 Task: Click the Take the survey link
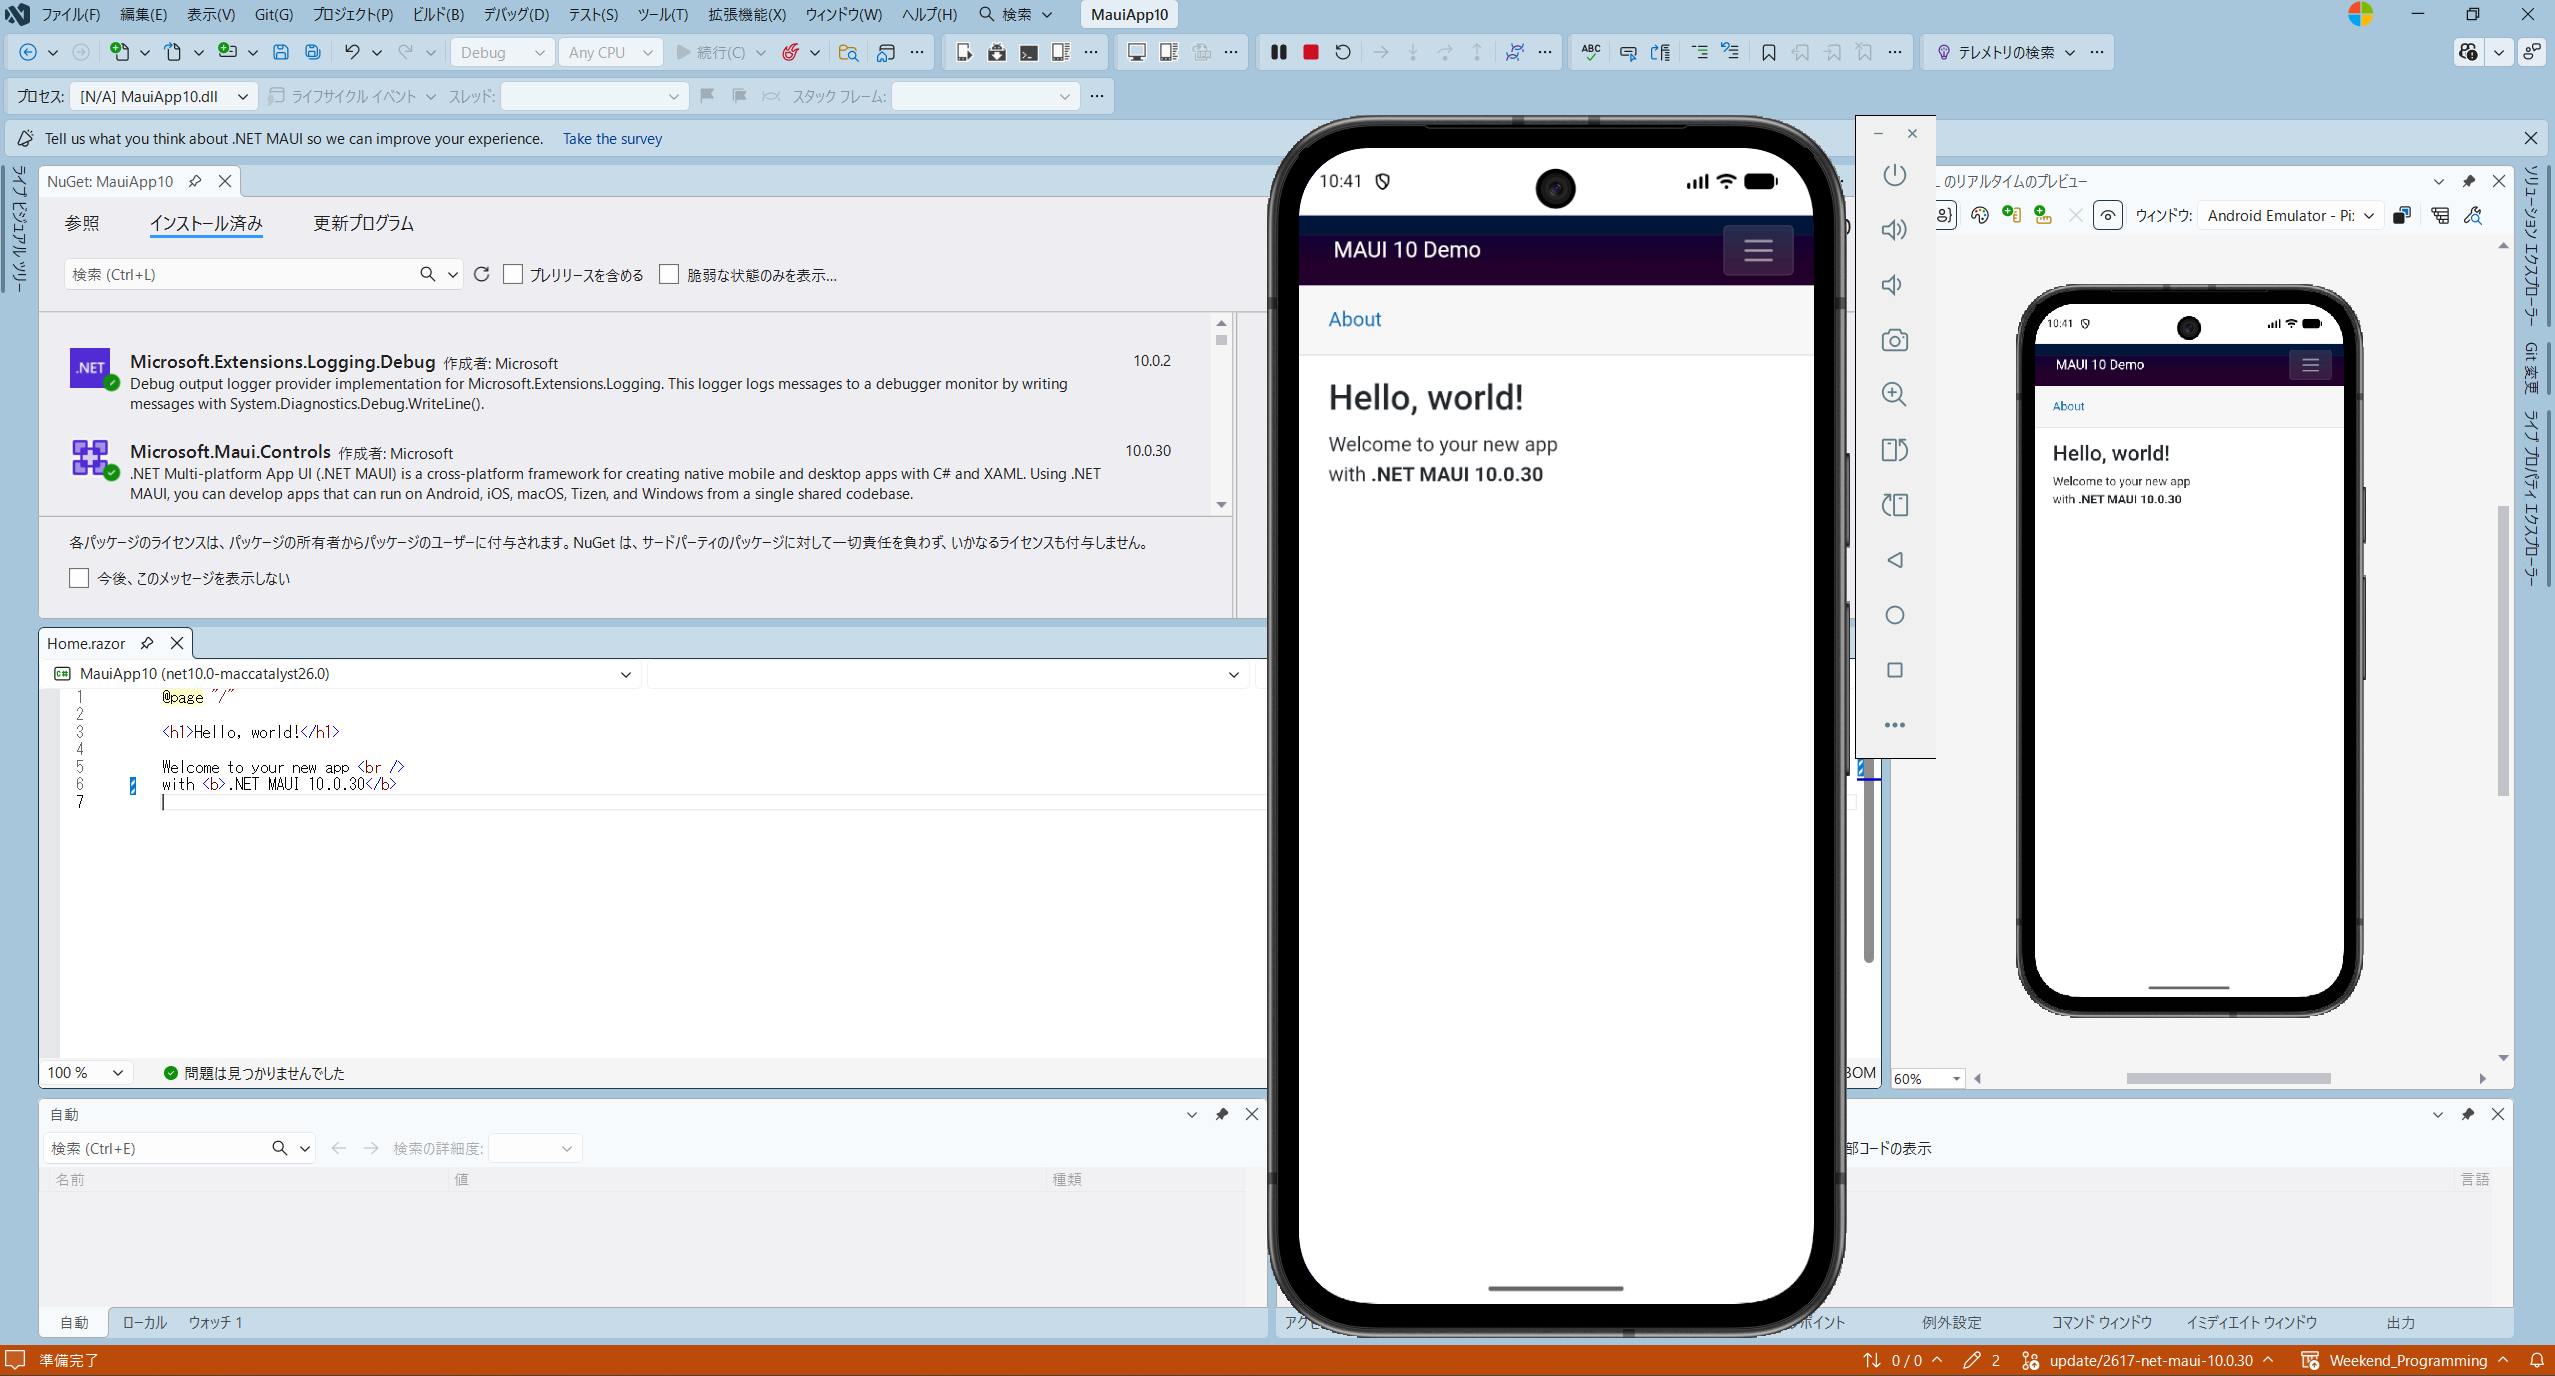coord(612,139)
